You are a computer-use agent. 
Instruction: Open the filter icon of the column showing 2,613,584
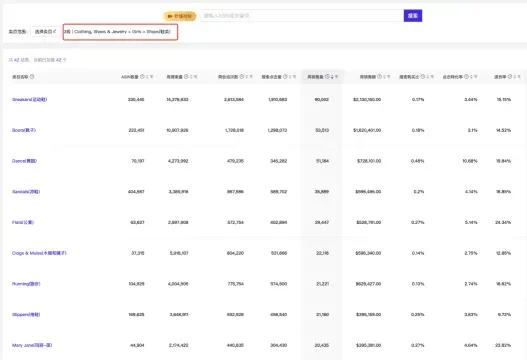pyautogui.click(x=251, y=77)
